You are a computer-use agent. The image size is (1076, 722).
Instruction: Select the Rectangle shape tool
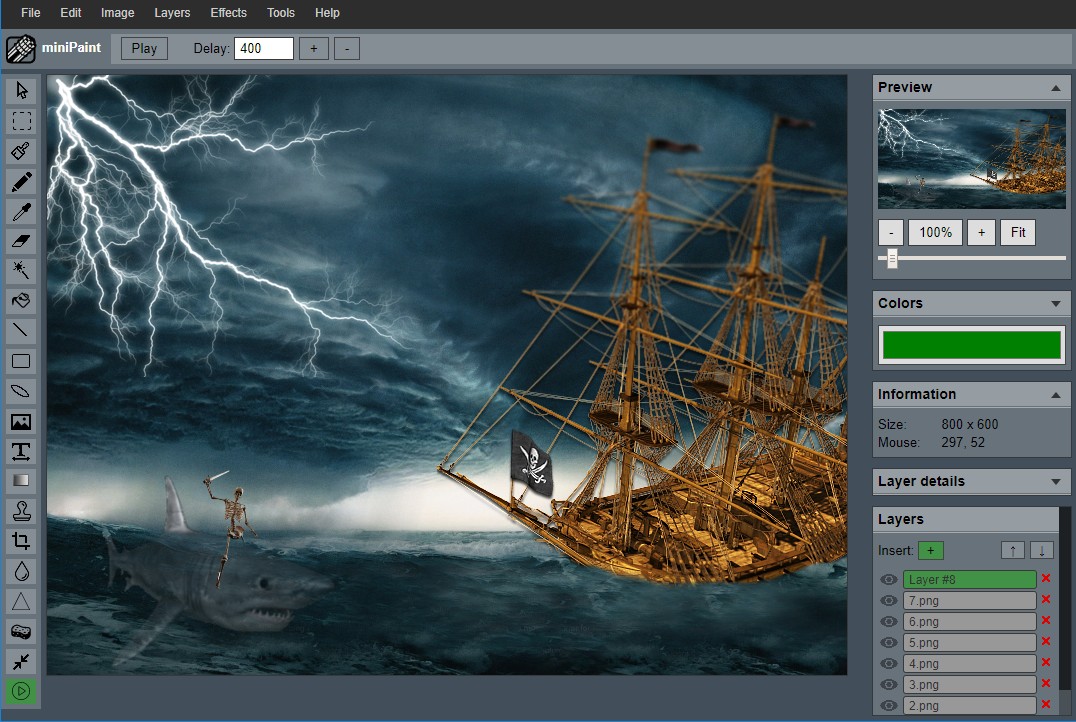click(21, 361)
